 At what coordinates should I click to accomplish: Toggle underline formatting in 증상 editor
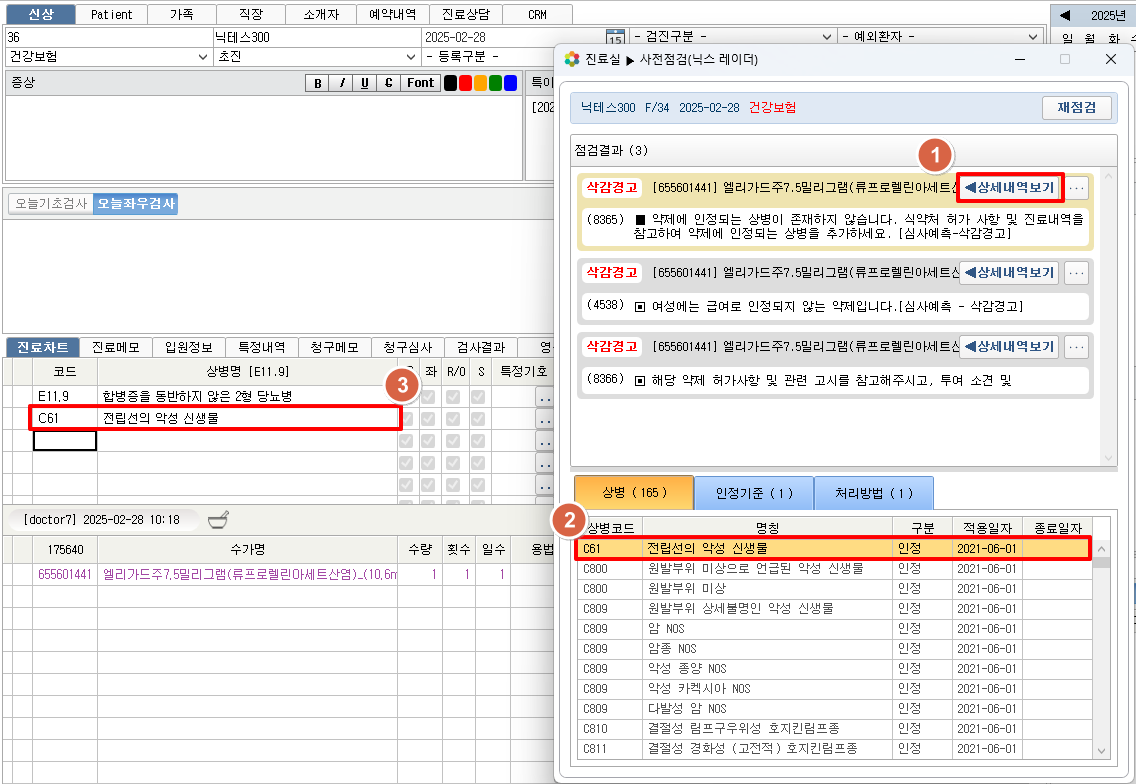[364, 83]
